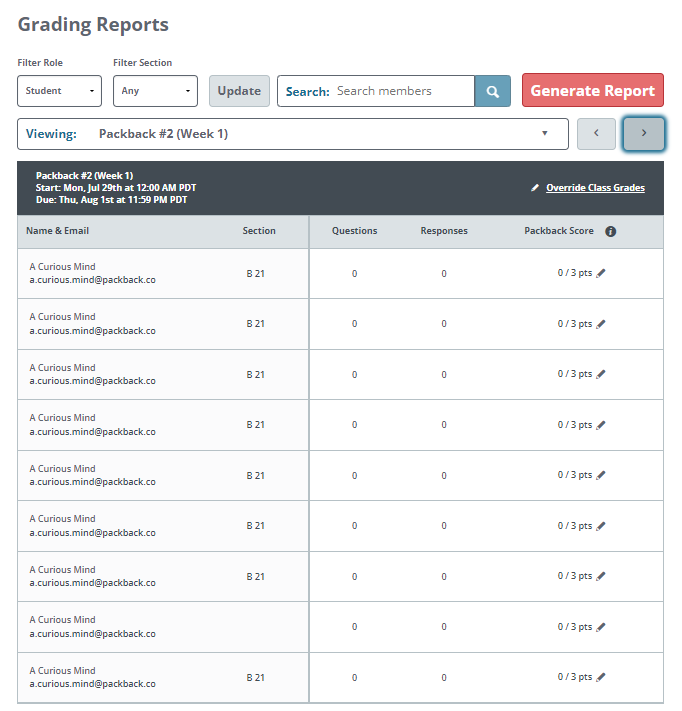Open the Filter Section Any dropdown
The width and height of the screenshot is (682, 711).
pyautogui.click(x=155, y=91)
